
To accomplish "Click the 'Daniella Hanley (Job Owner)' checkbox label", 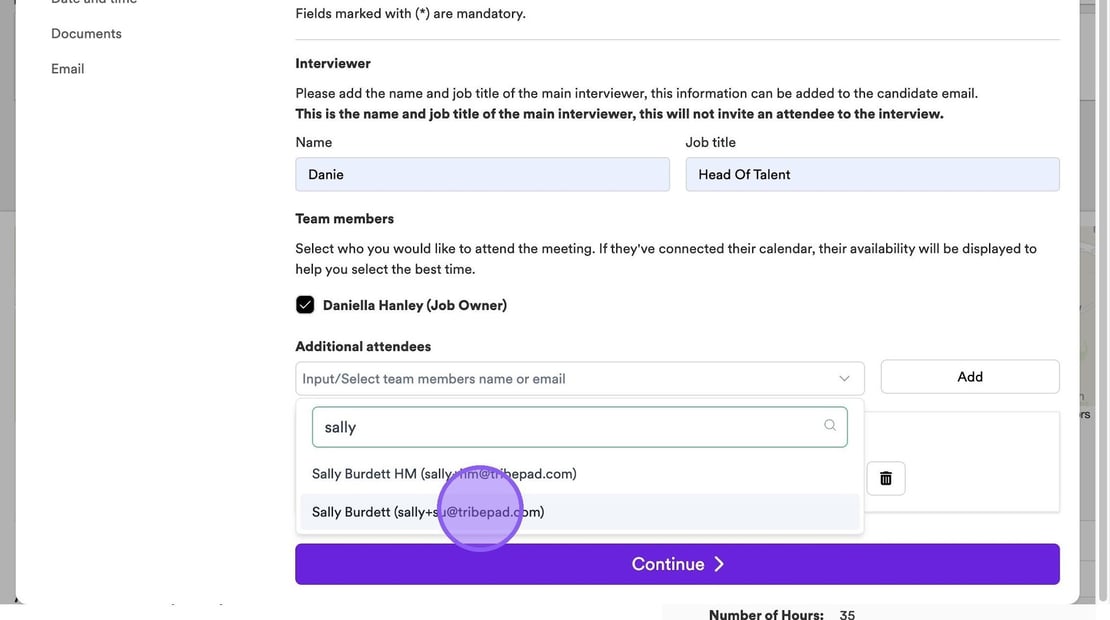I will coord(414,305).
